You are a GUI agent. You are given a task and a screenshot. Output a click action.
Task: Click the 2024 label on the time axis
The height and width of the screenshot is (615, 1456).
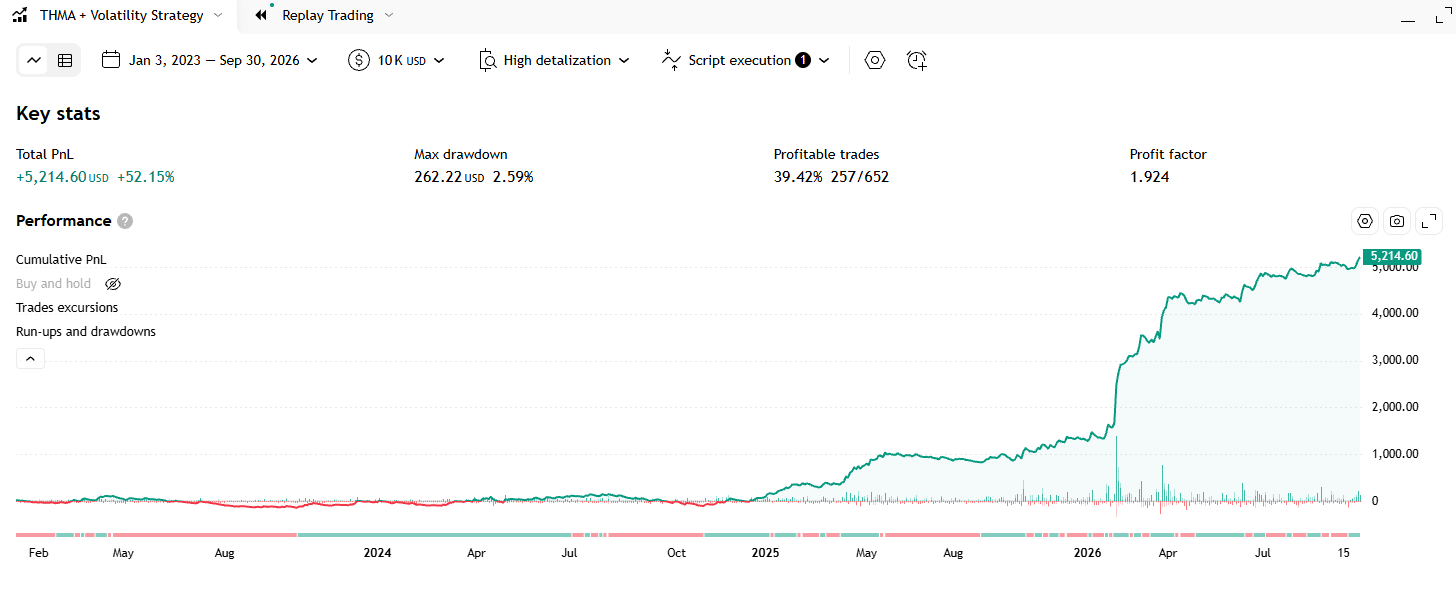[x=377, y=552]
